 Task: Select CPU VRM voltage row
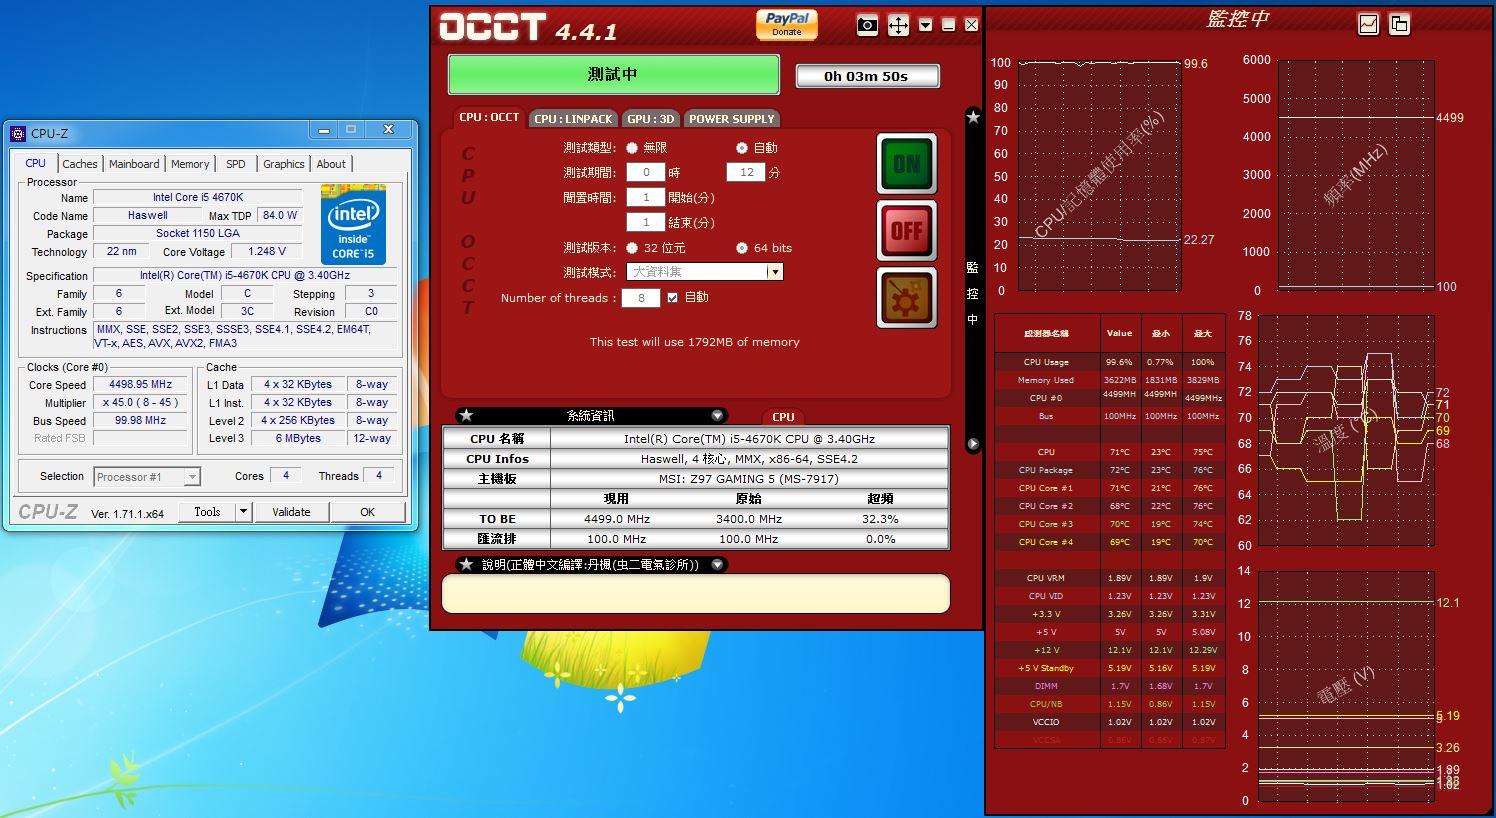[1110, 578]
